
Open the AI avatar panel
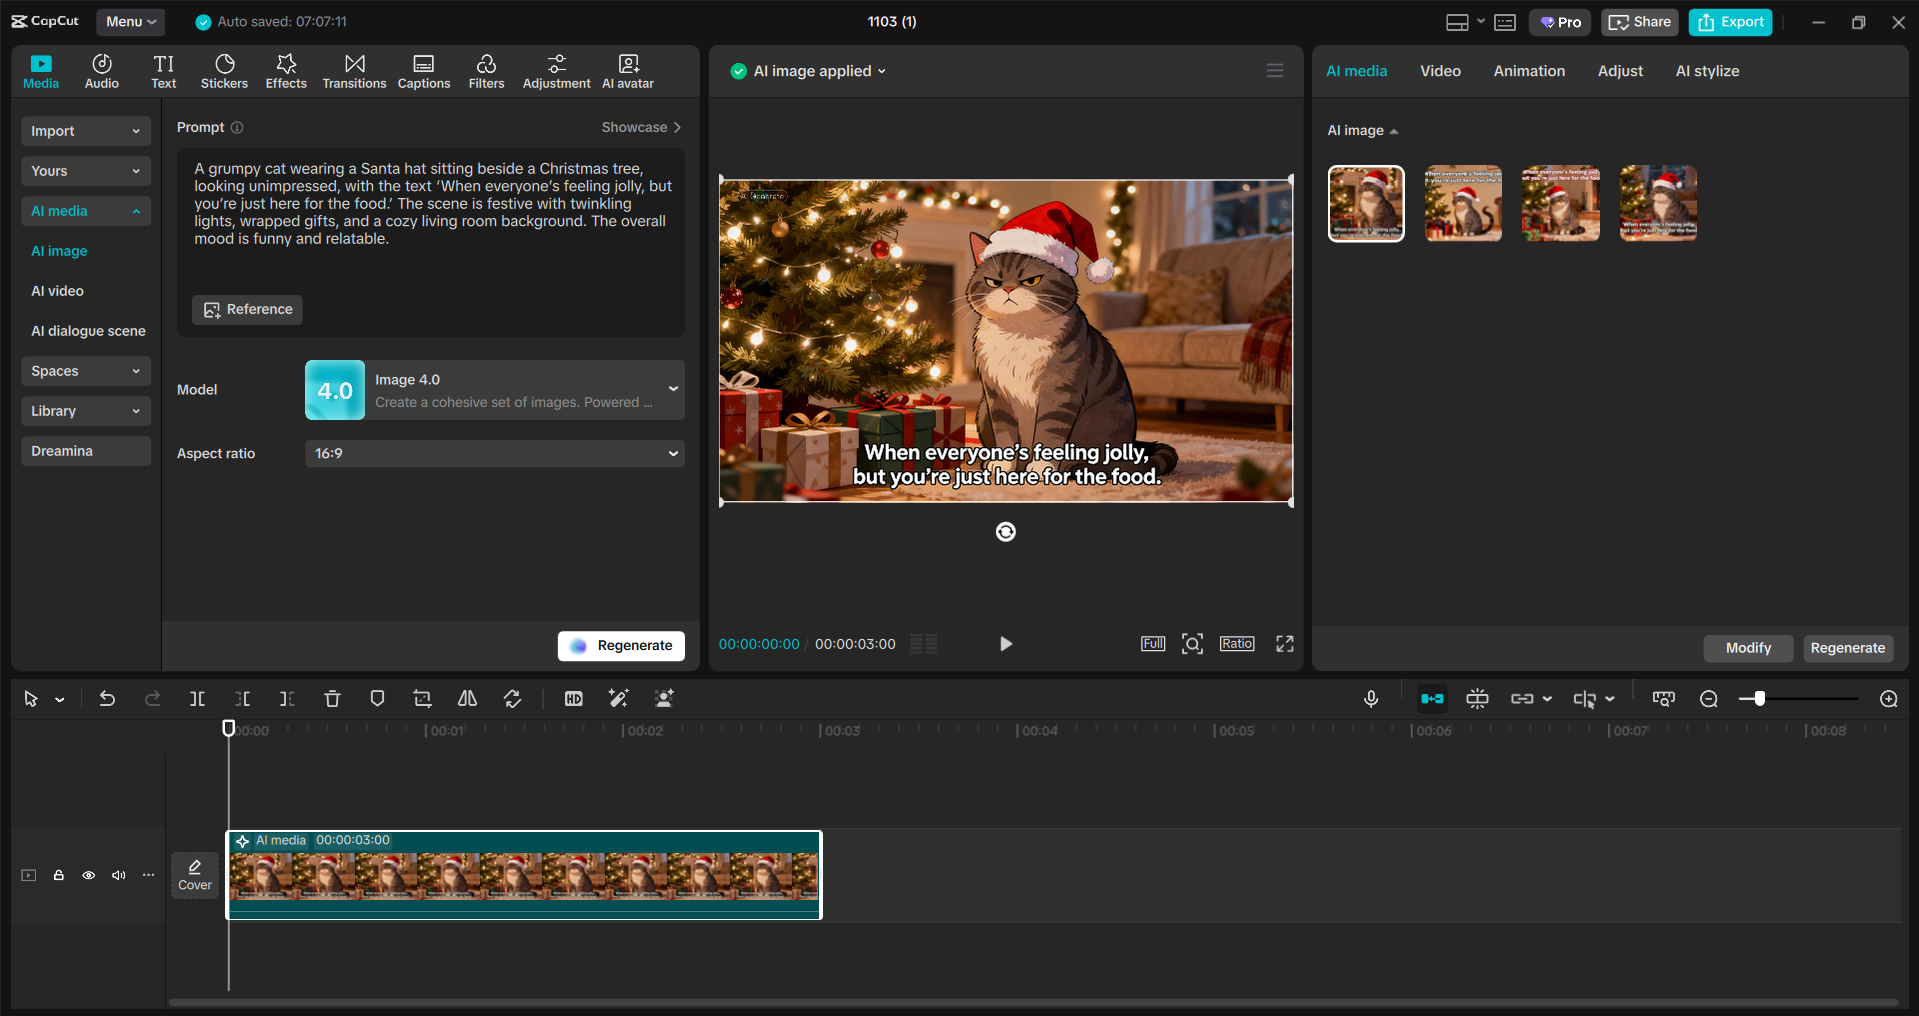point(627,70)
